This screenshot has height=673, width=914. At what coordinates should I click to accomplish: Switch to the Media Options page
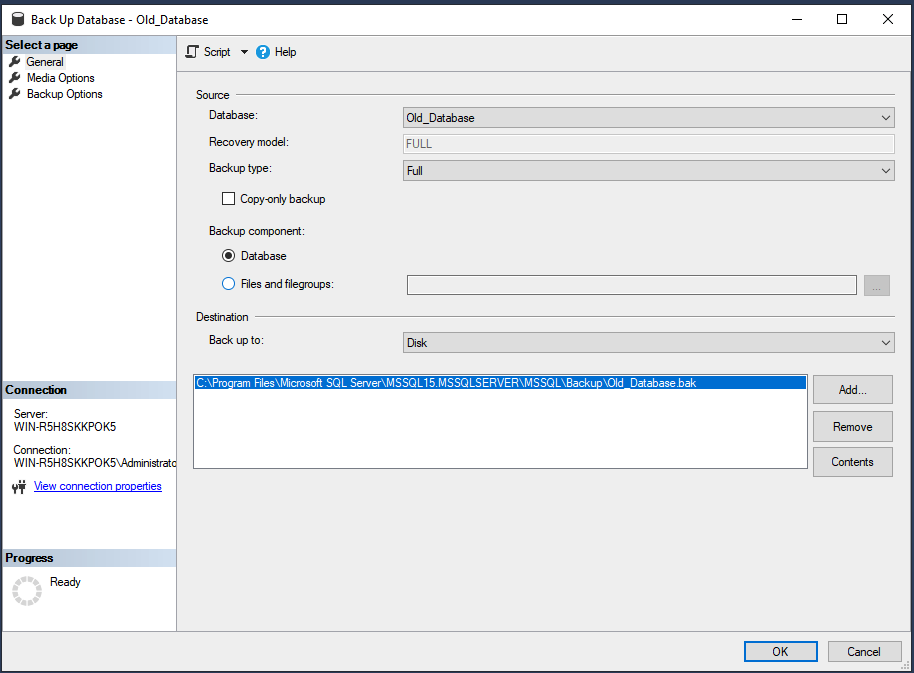[60, 77]
